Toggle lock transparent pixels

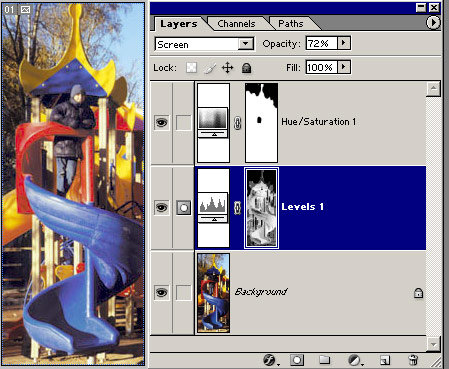[x=191, y=68]
